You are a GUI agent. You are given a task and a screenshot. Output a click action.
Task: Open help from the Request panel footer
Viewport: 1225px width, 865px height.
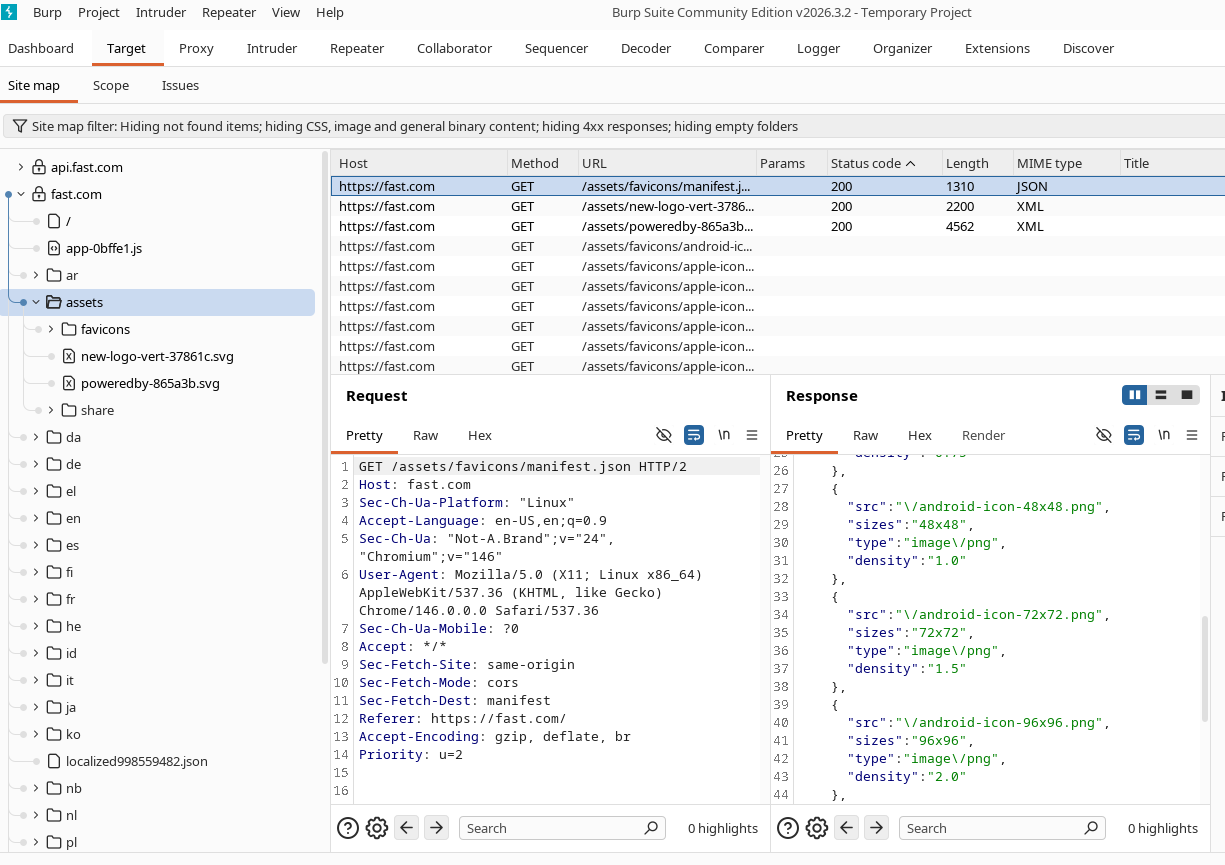[x=347, y=828]
